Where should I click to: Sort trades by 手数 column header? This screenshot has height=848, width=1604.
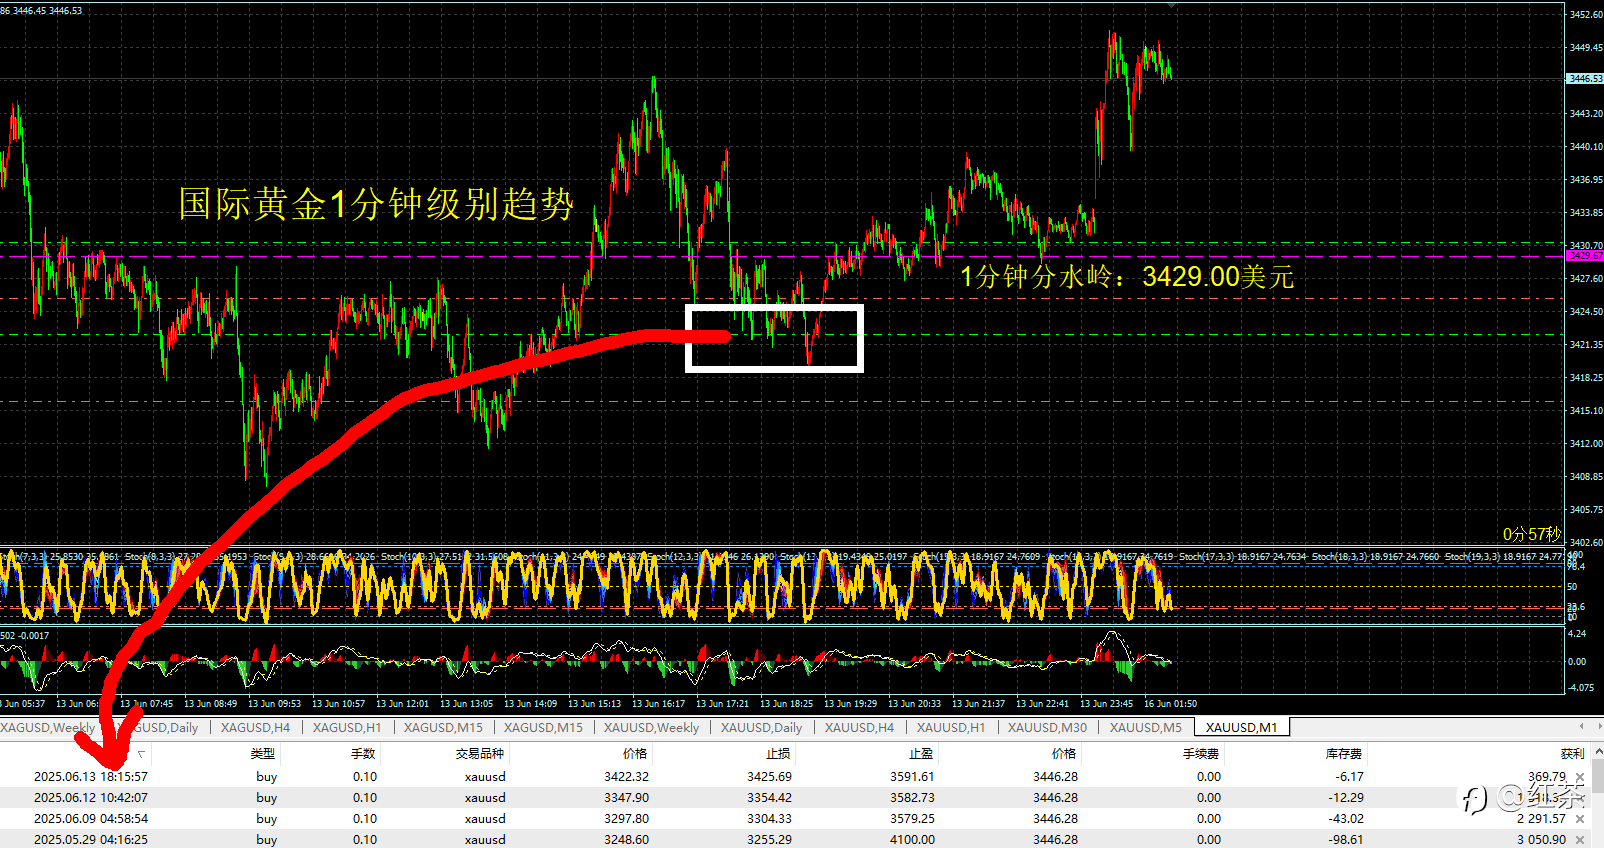coord(363,754)
